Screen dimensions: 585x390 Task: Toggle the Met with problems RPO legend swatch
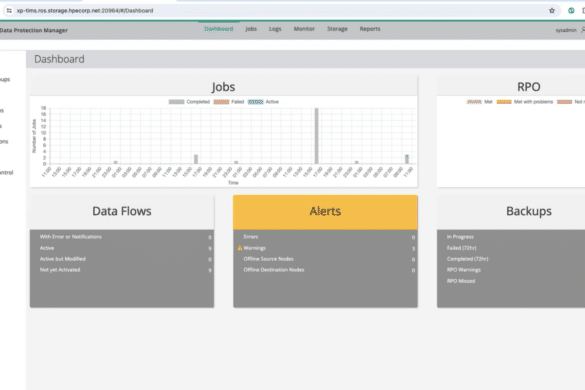pos(504,102)
